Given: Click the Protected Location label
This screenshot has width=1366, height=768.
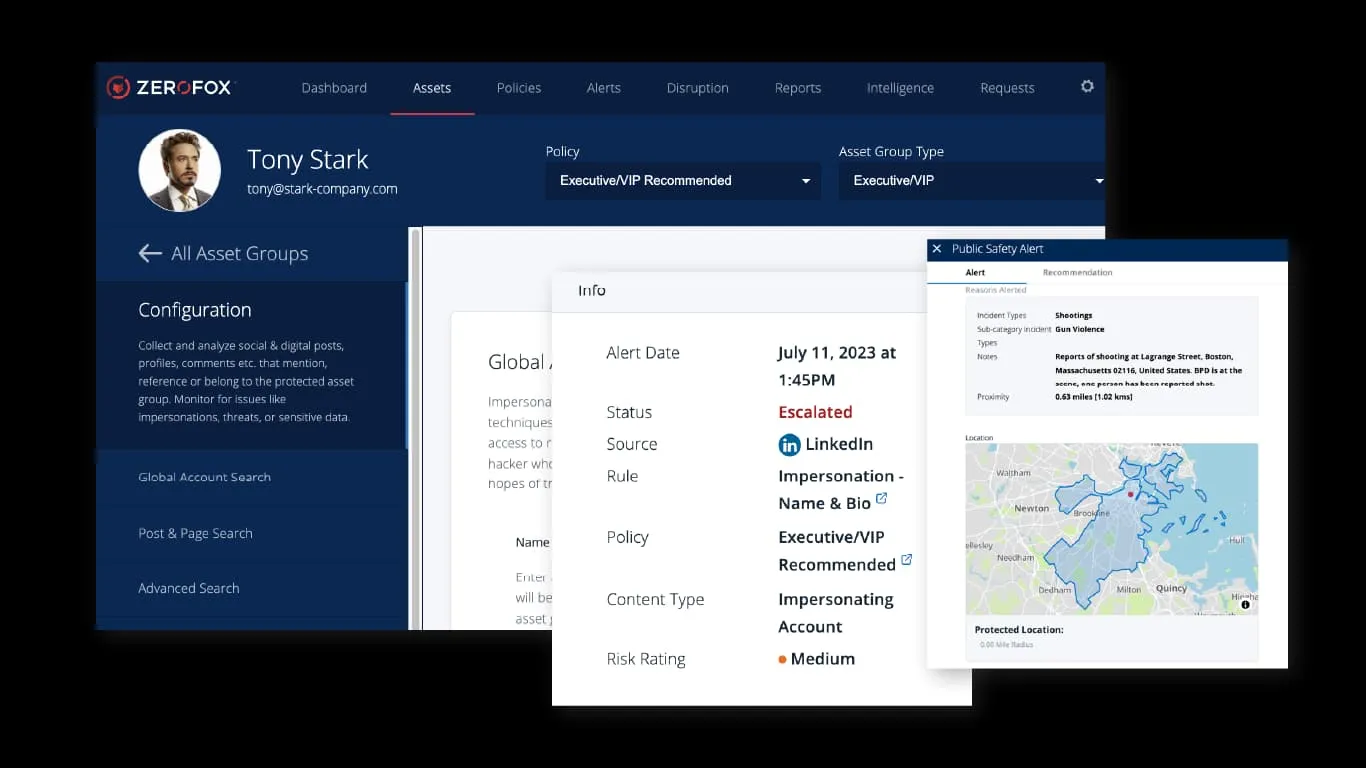Looking at the screenshot, I should tap(1019, 631).
